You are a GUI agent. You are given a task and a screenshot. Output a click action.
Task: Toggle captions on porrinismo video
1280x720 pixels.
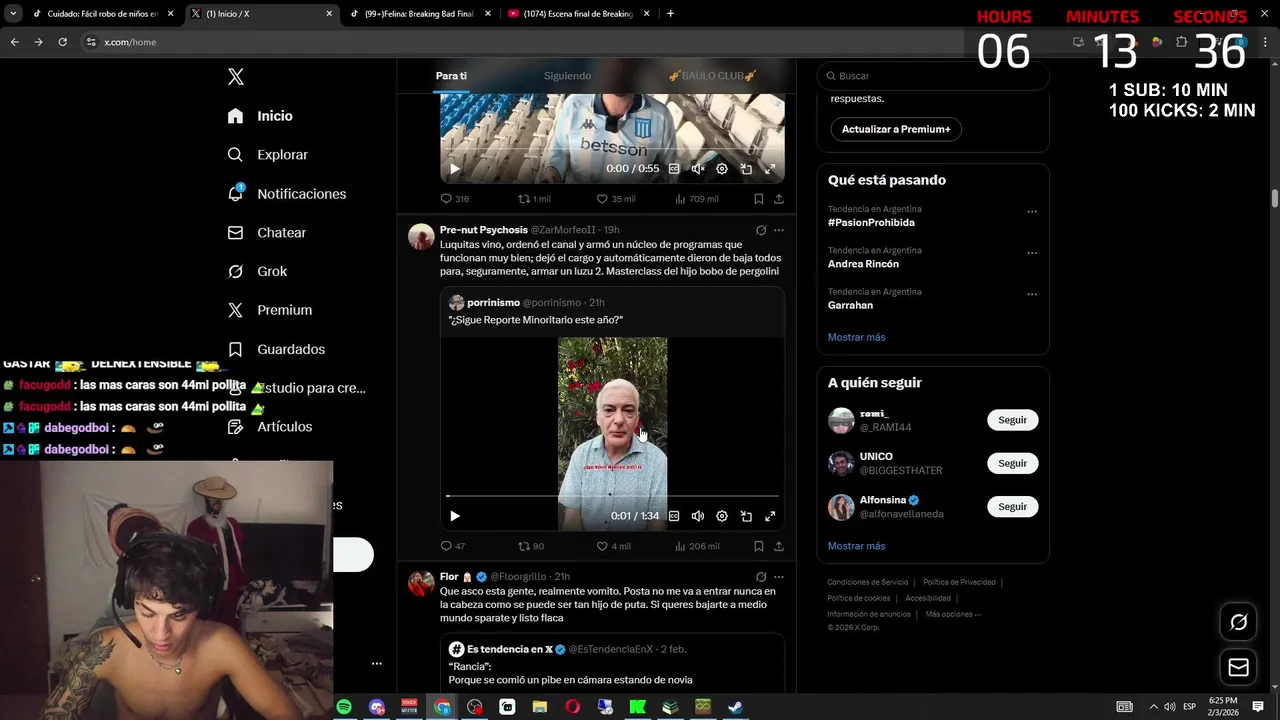click(674, 516)
